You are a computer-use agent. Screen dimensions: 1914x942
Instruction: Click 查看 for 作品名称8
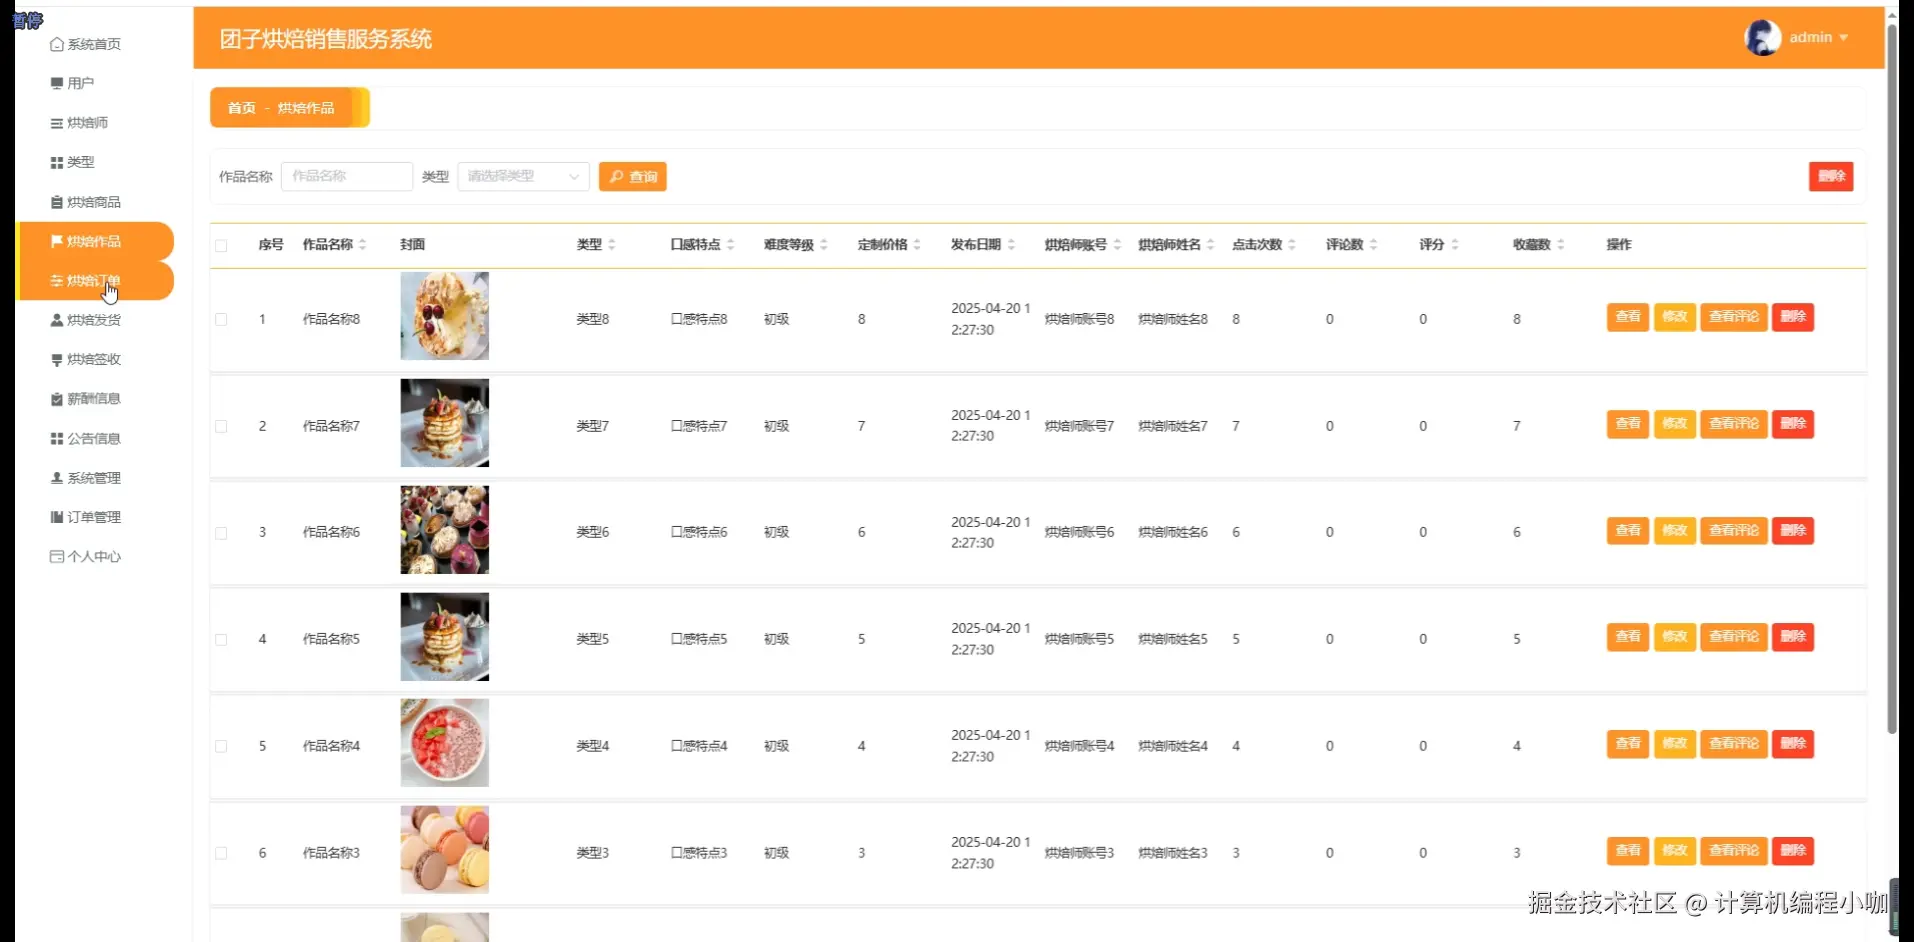tap(1627, 317)
